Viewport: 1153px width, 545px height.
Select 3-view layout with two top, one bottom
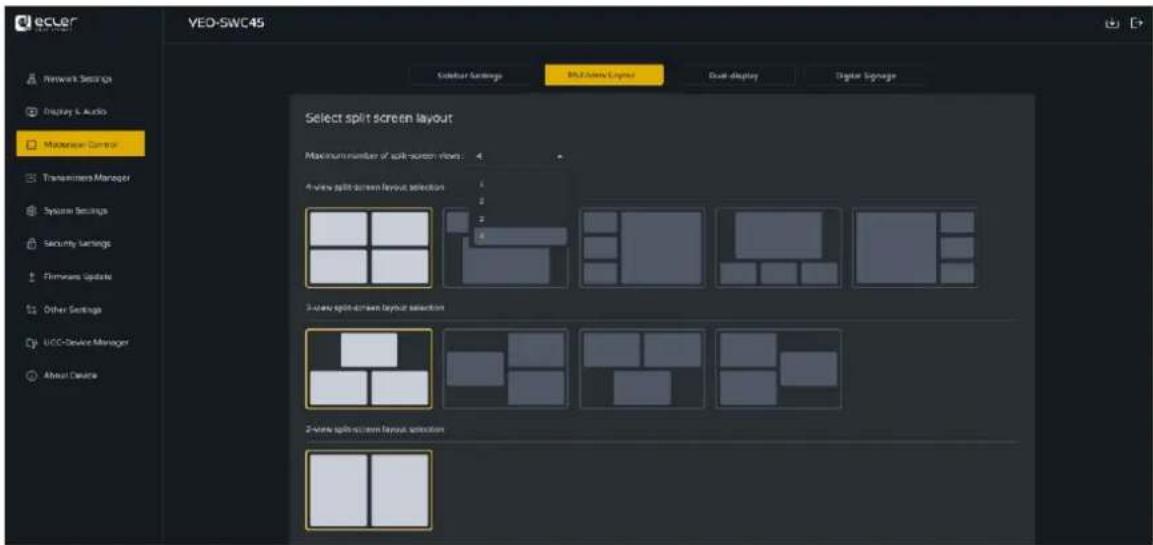pos(643,368)
